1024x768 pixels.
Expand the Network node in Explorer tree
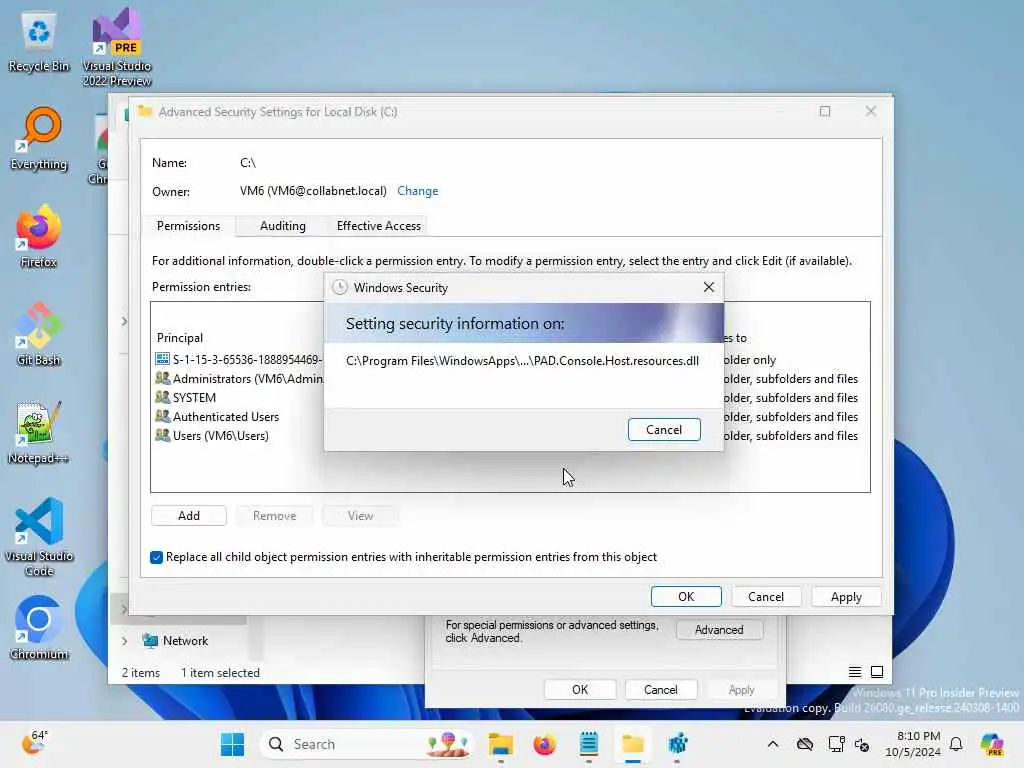(x=124, y=641)
